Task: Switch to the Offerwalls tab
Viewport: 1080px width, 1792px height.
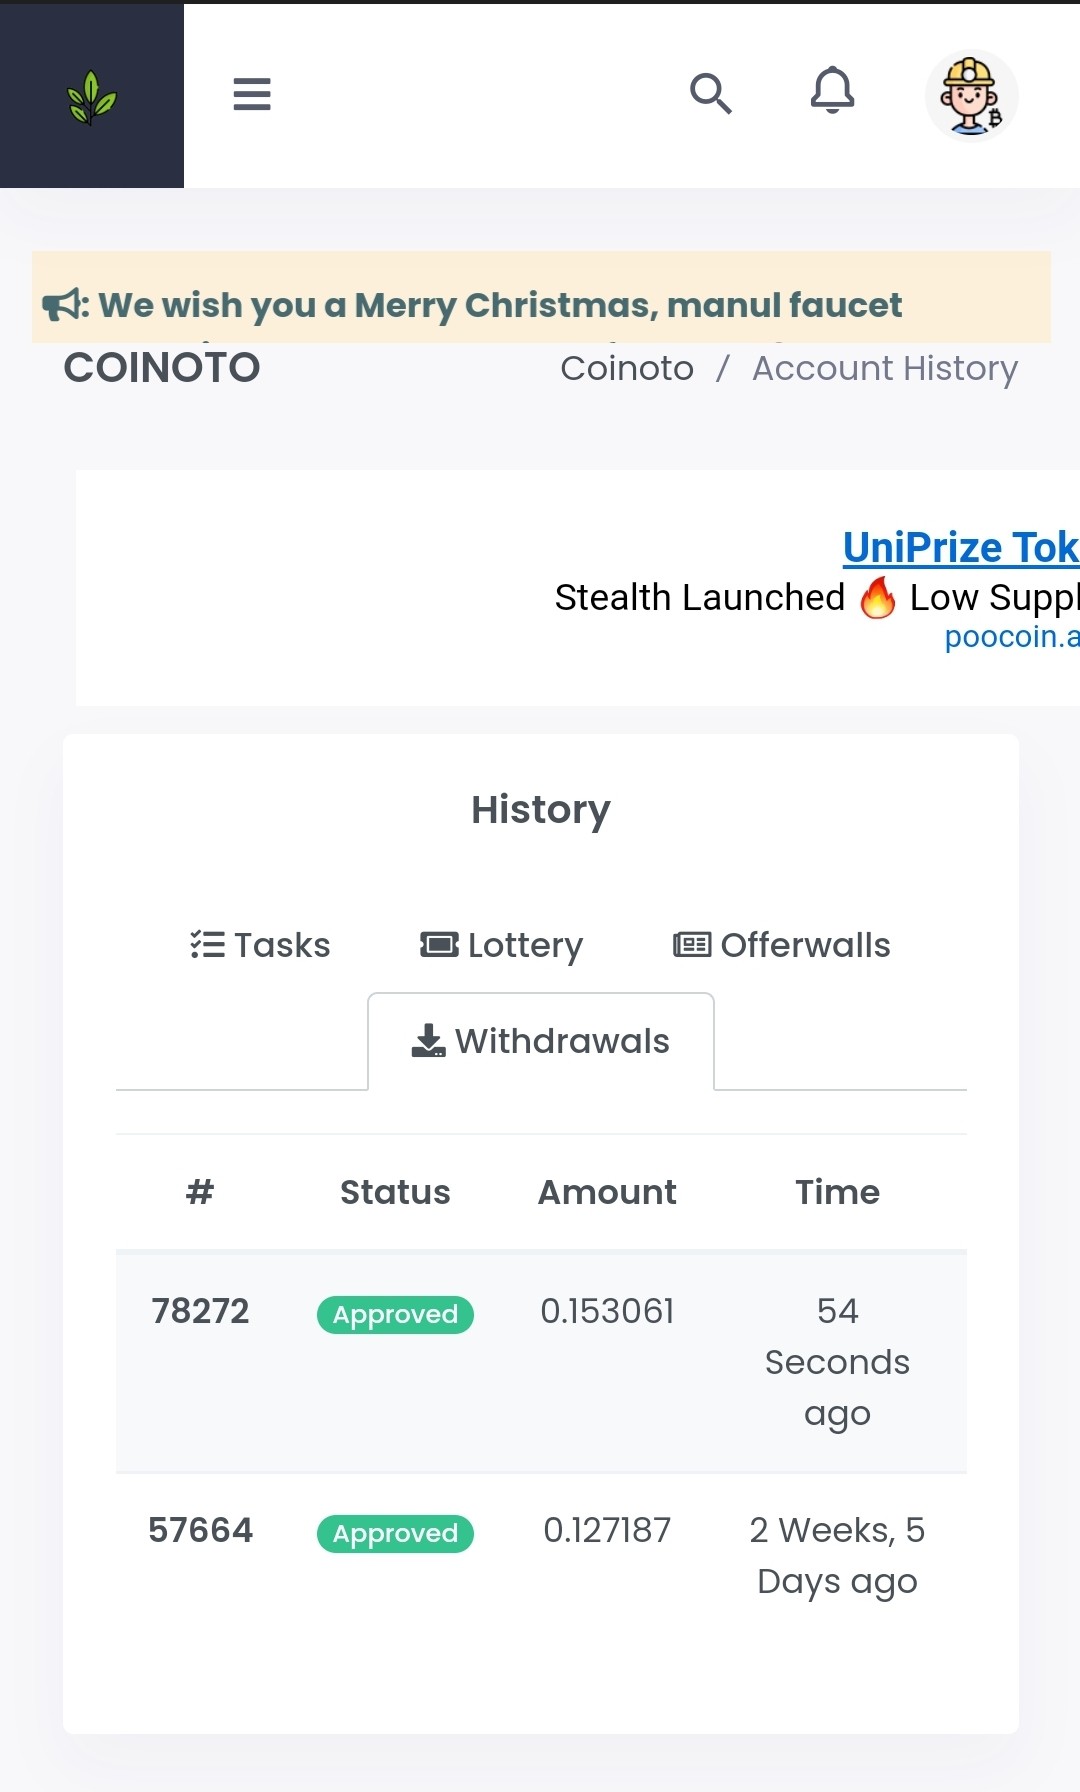Action: coord(782,945)
